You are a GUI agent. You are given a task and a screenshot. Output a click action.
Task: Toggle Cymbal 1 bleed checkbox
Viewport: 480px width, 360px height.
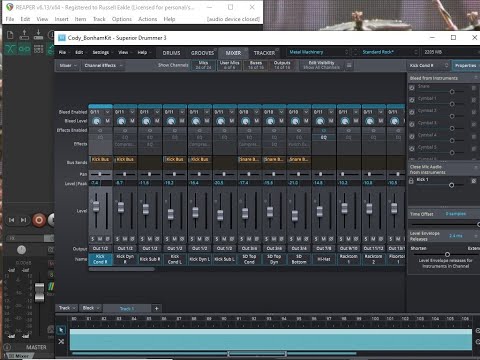[412, 100]
